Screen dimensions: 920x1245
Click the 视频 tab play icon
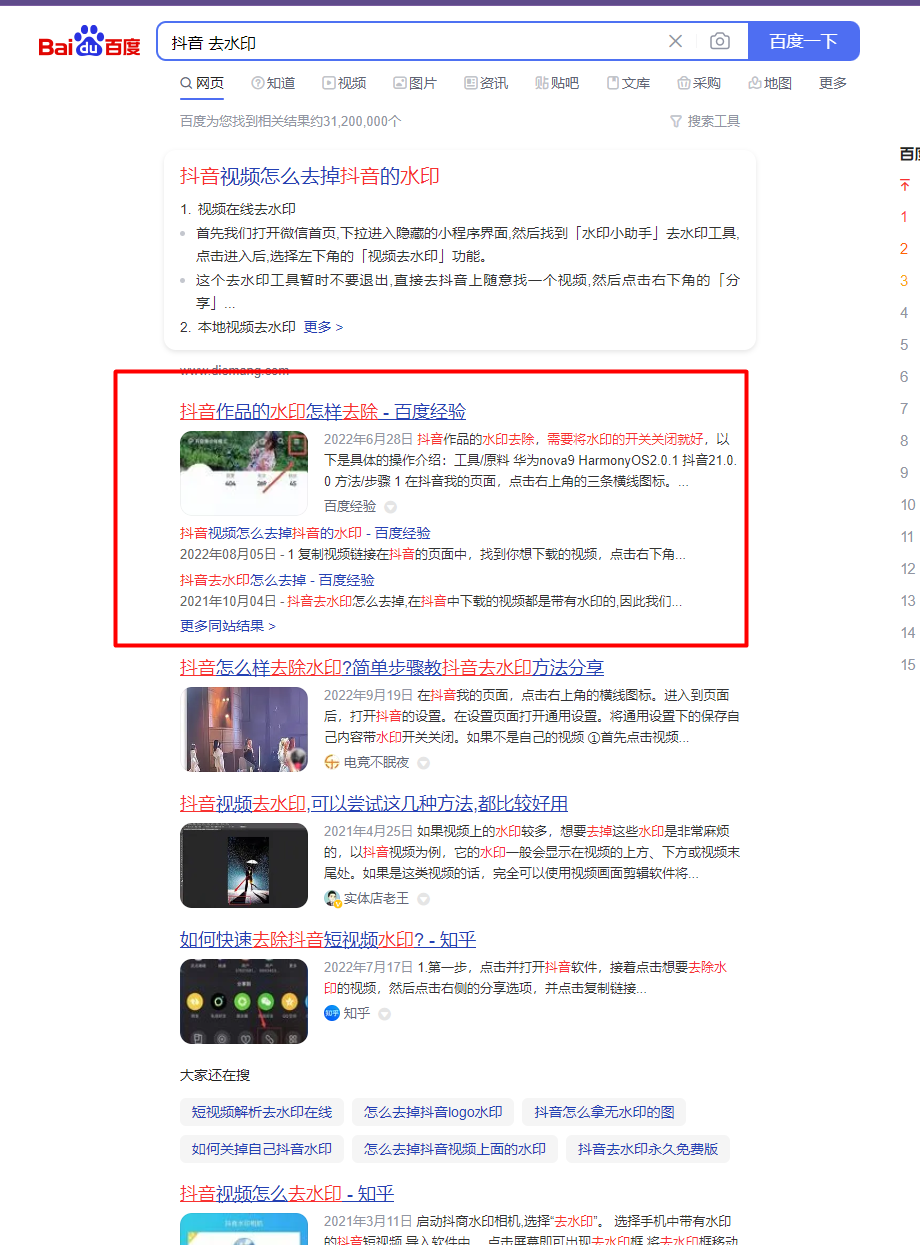coord(329,83)
